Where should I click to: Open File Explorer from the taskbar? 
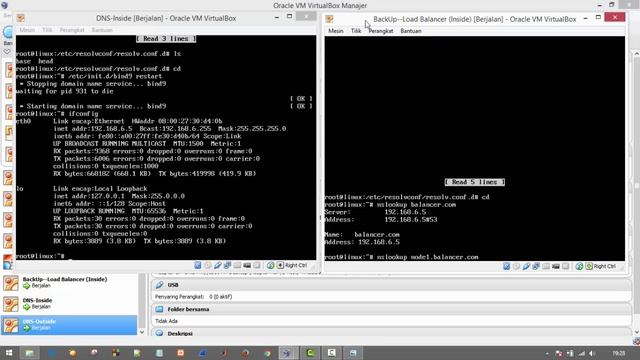30,353
